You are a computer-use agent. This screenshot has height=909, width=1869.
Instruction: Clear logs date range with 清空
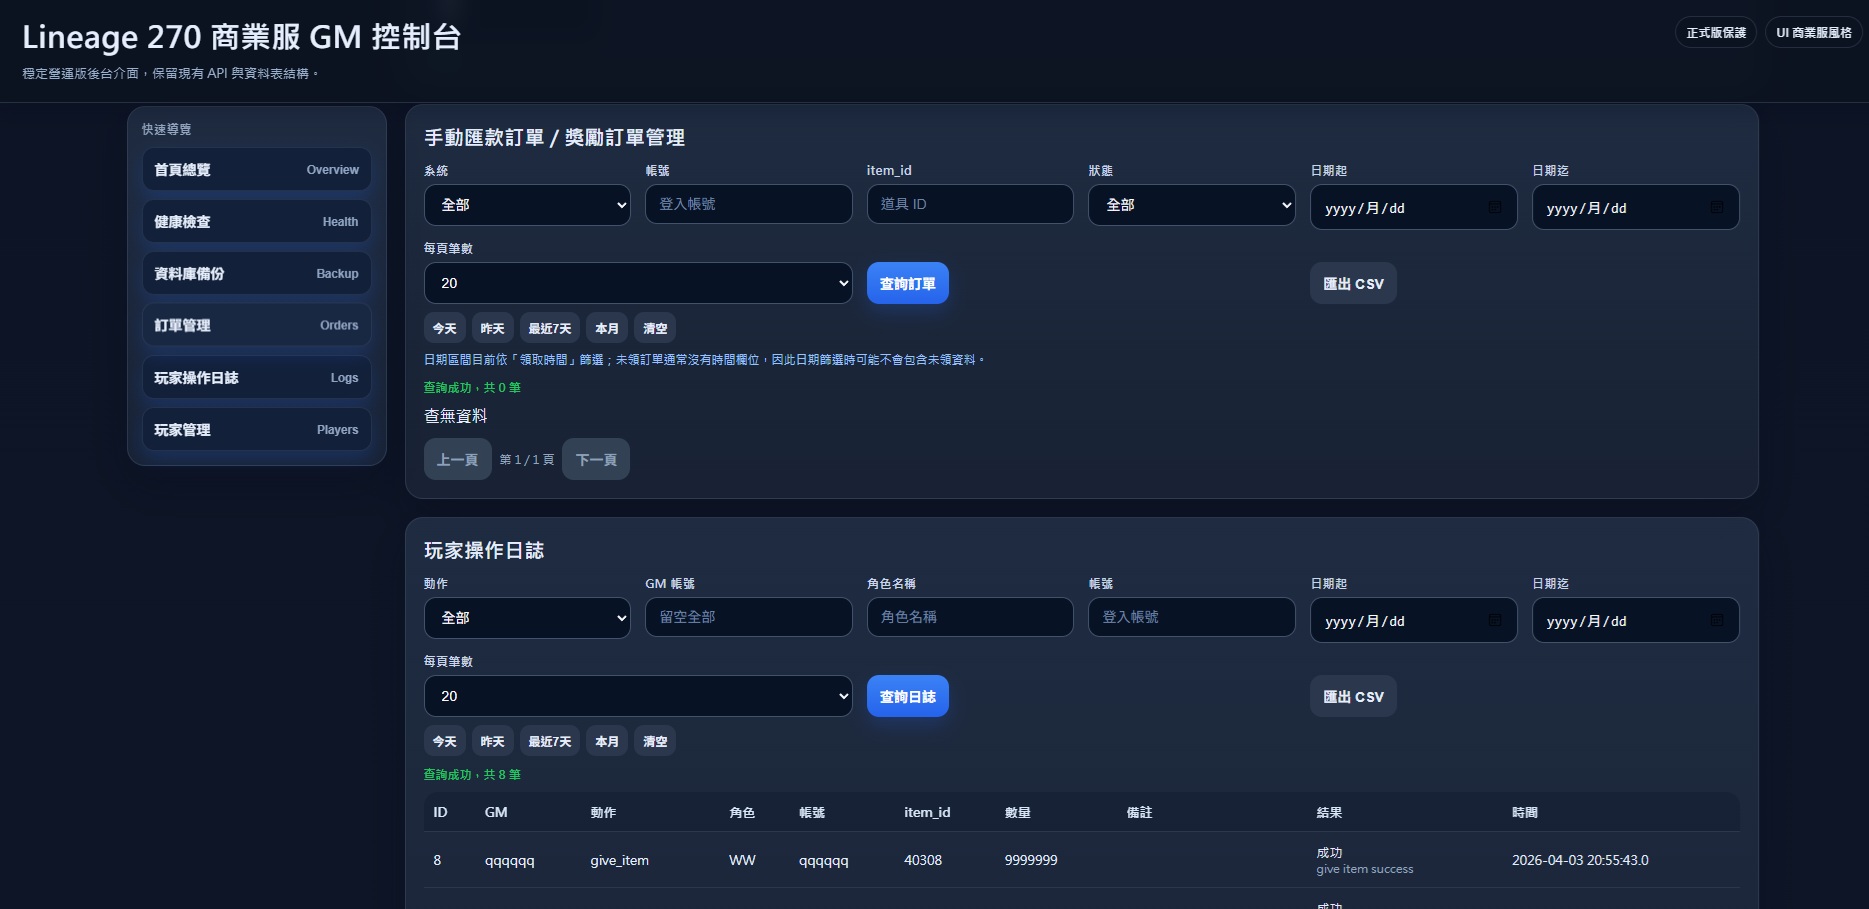pos(655,741)
